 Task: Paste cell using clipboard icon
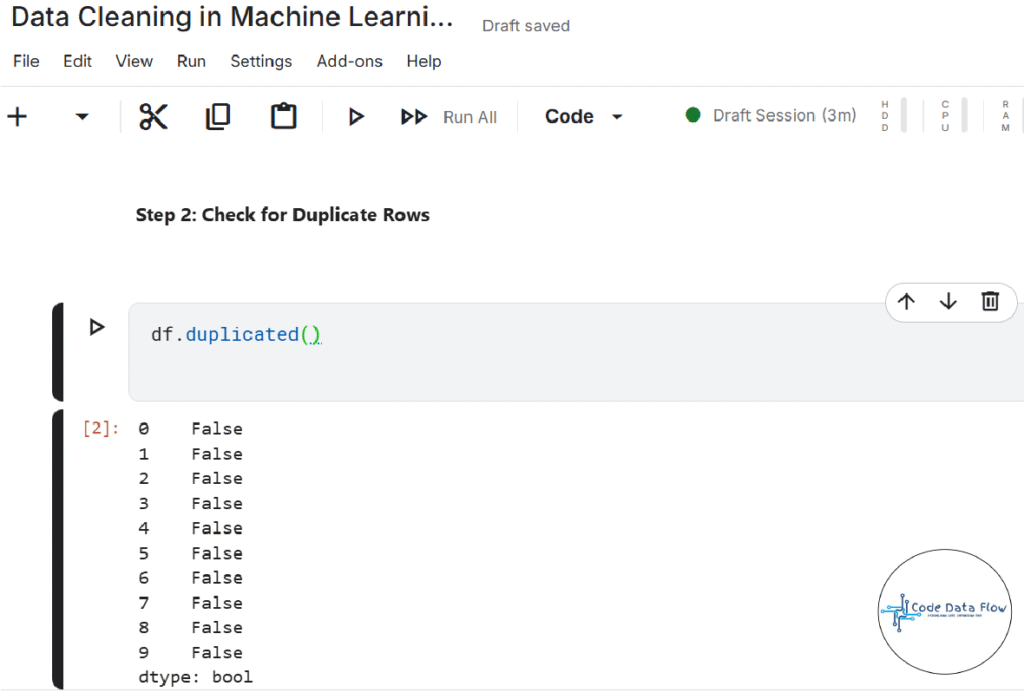click(284, 117)
